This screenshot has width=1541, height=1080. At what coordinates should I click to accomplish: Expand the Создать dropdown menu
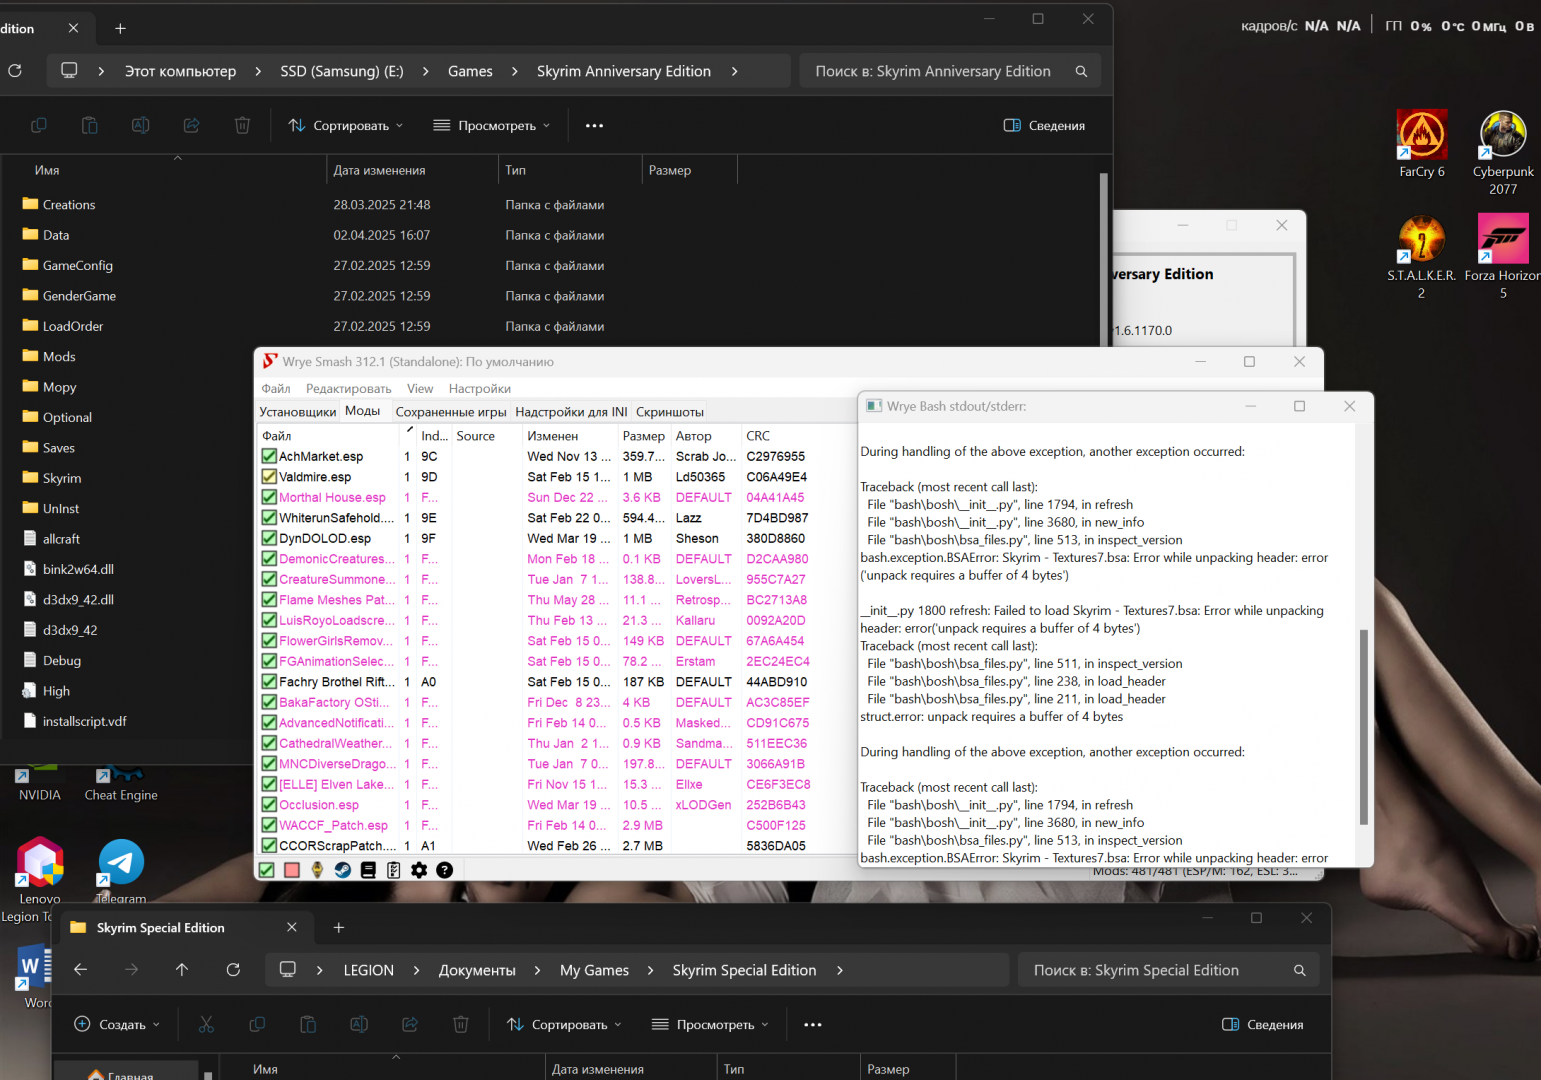click(x=118, y=1025)
